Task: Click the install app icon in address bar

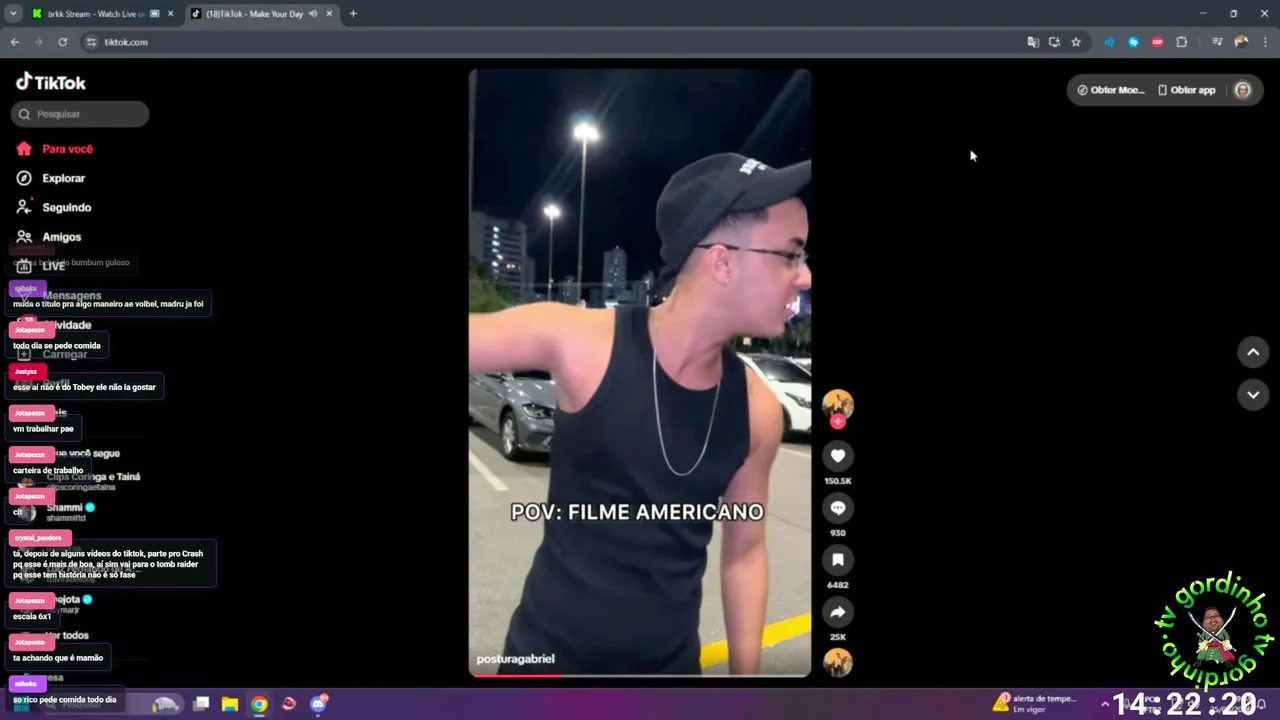Action: click(1054, 42)
